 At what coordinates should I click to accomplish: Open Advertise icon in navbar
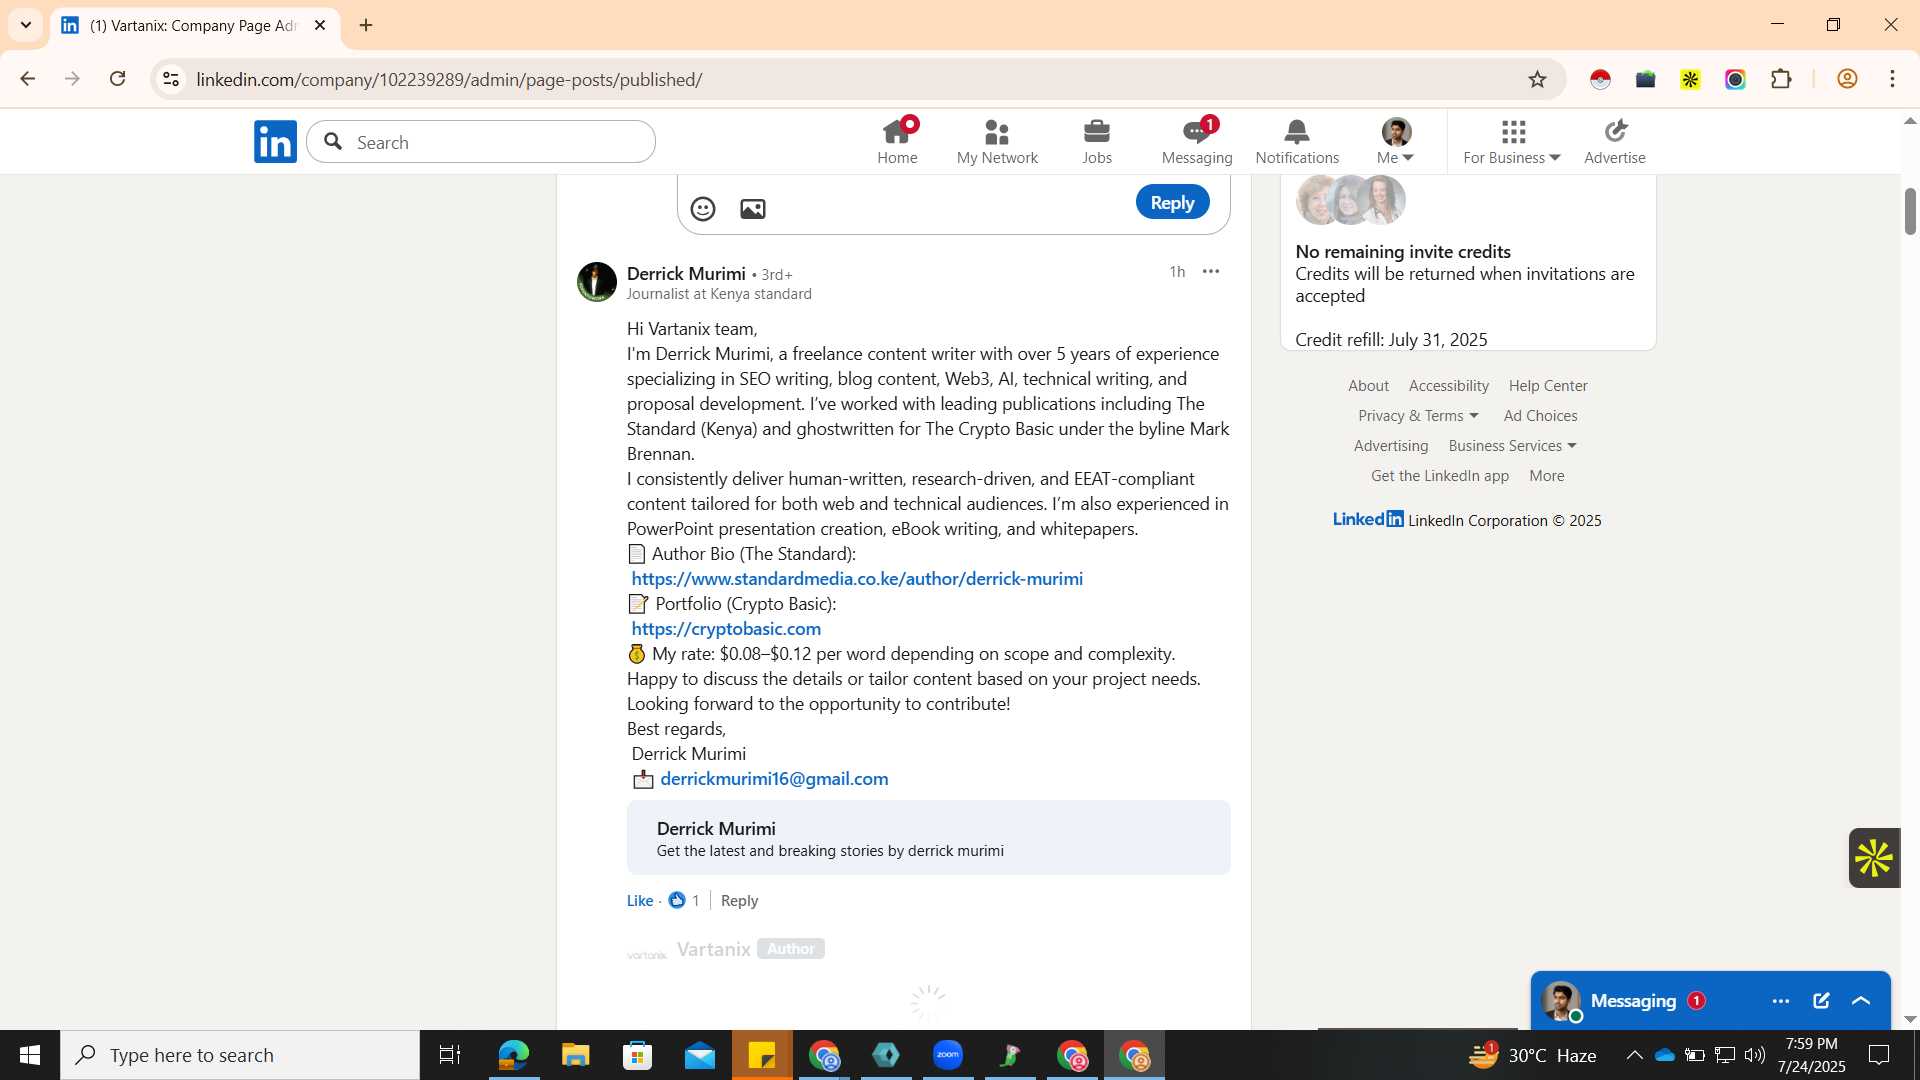(1615, 132)
